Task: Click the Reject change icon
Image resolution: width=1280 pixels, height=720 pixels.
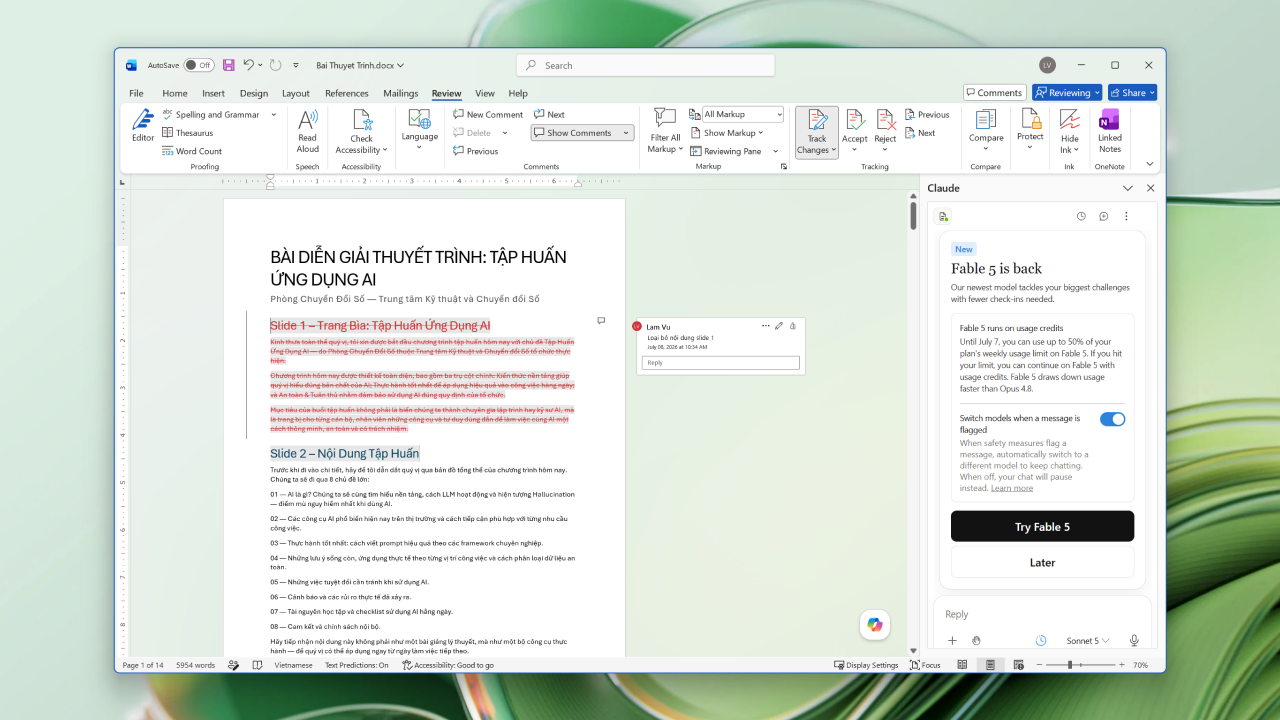Action: pos(886,120)
